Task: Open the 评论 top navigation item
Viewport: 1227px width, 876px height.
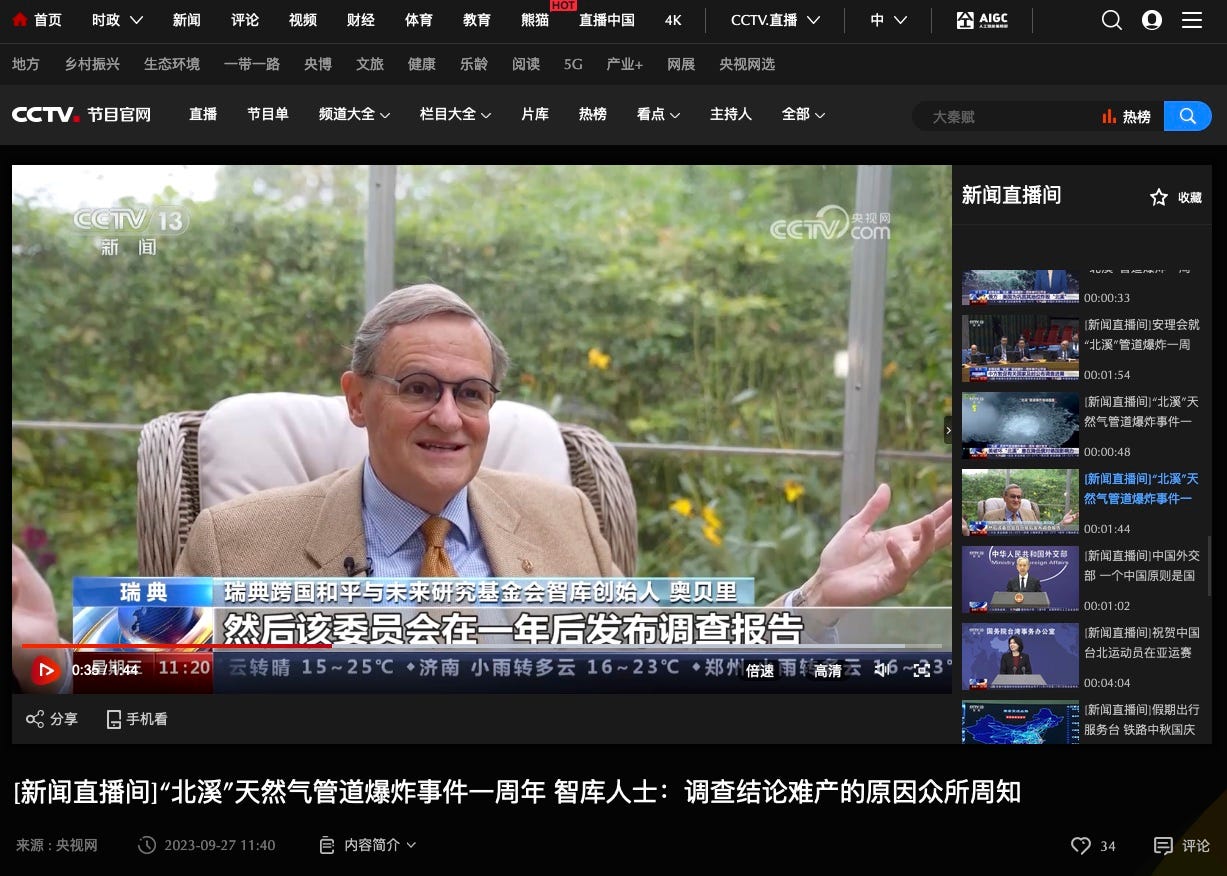Action: click(x=245, y=20)
